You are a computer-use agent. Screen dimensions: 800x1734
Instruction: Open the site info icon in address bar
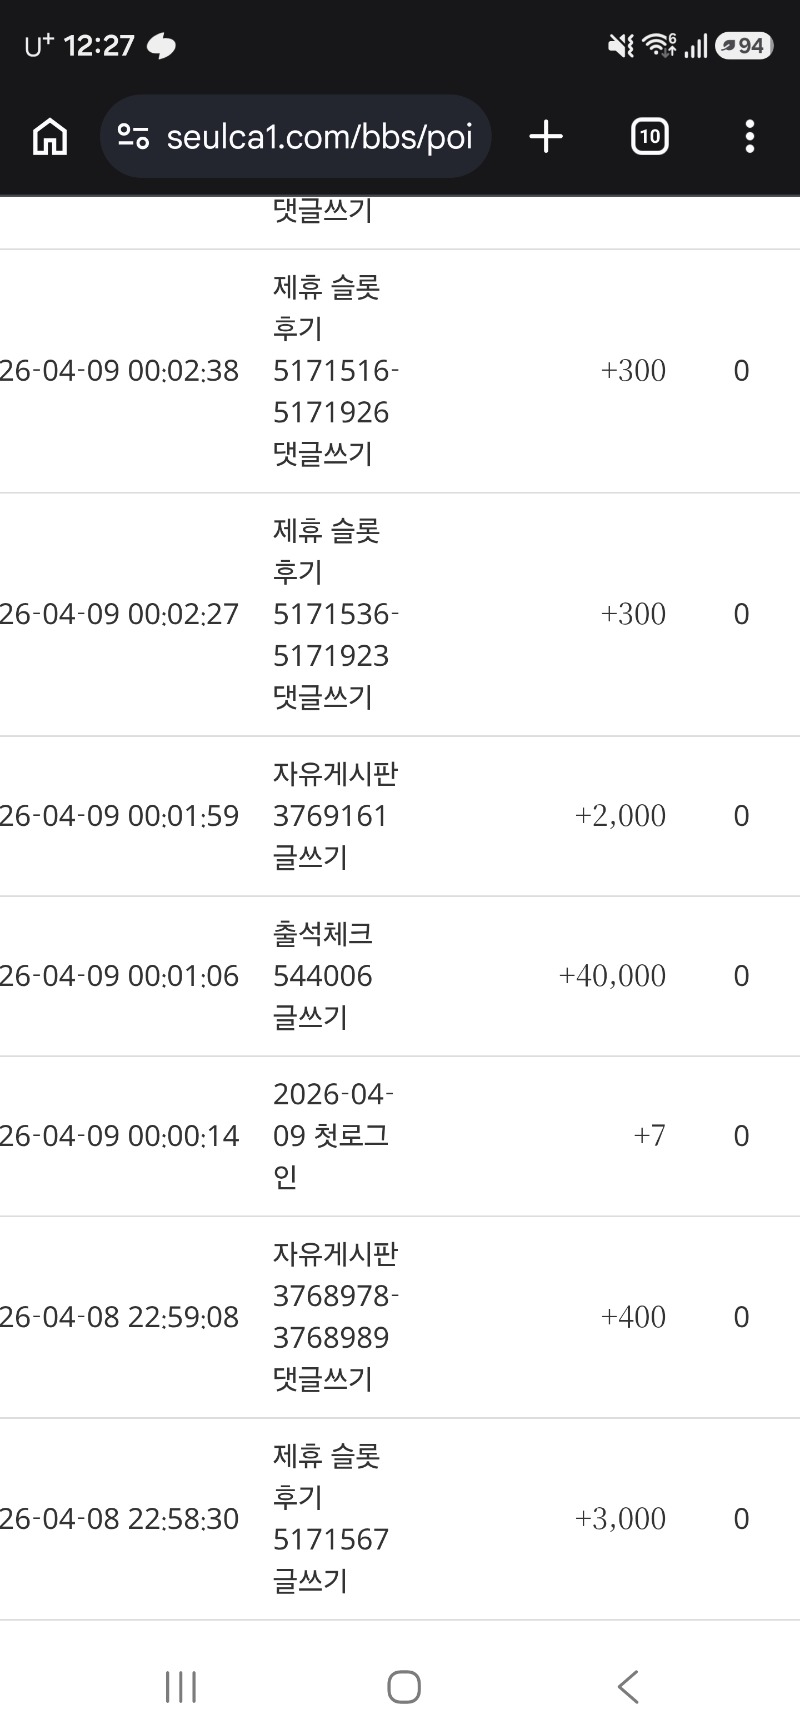tap(133, 137)
